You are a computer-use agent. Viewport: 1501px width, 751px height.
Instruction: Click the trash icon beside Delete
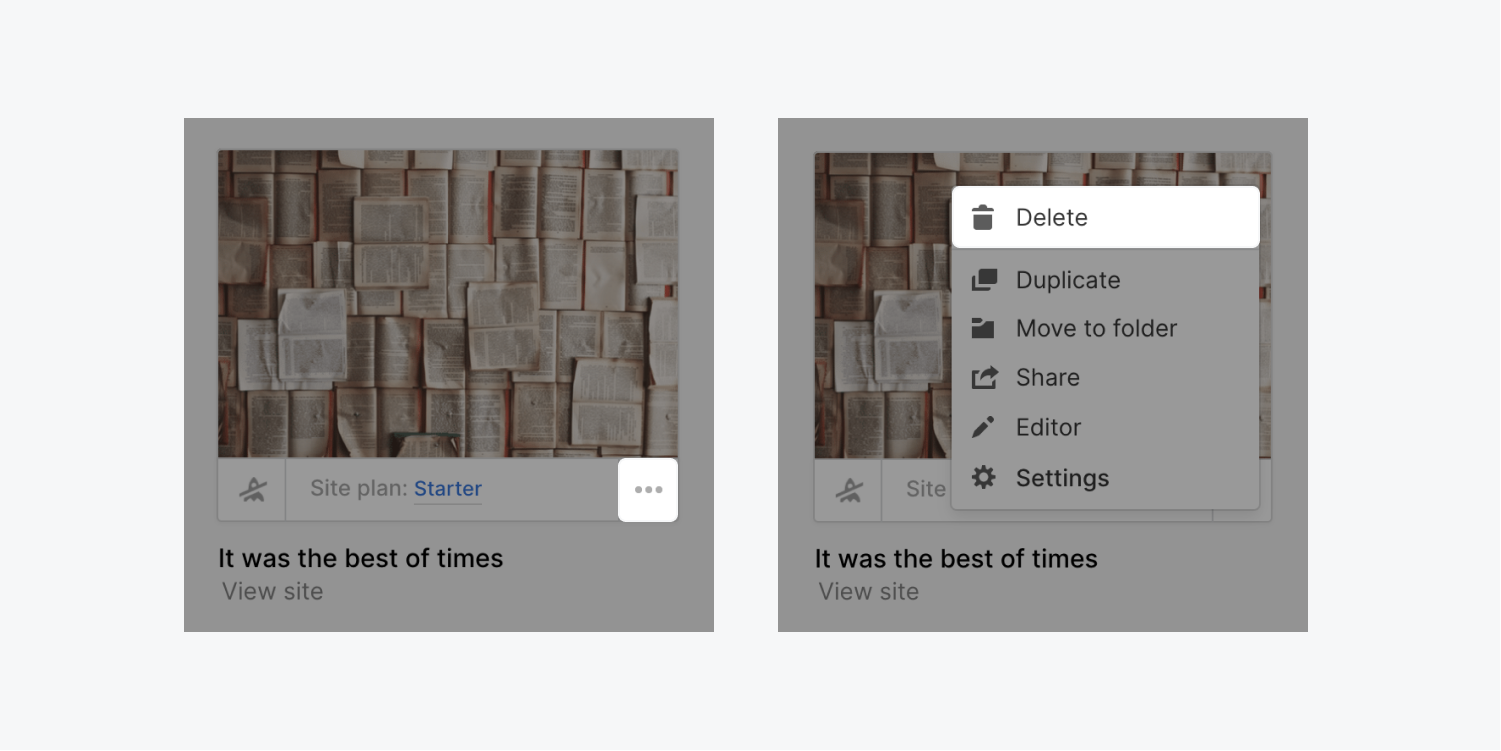[983, 217]
